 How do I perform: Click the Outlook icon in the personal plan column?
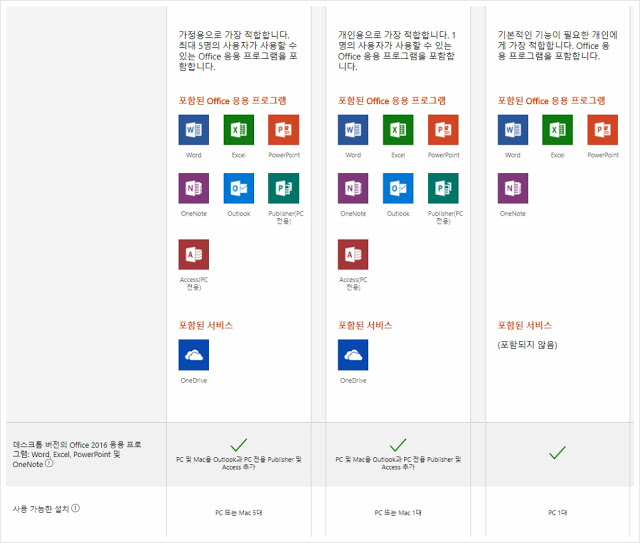(x=398, y=188)
